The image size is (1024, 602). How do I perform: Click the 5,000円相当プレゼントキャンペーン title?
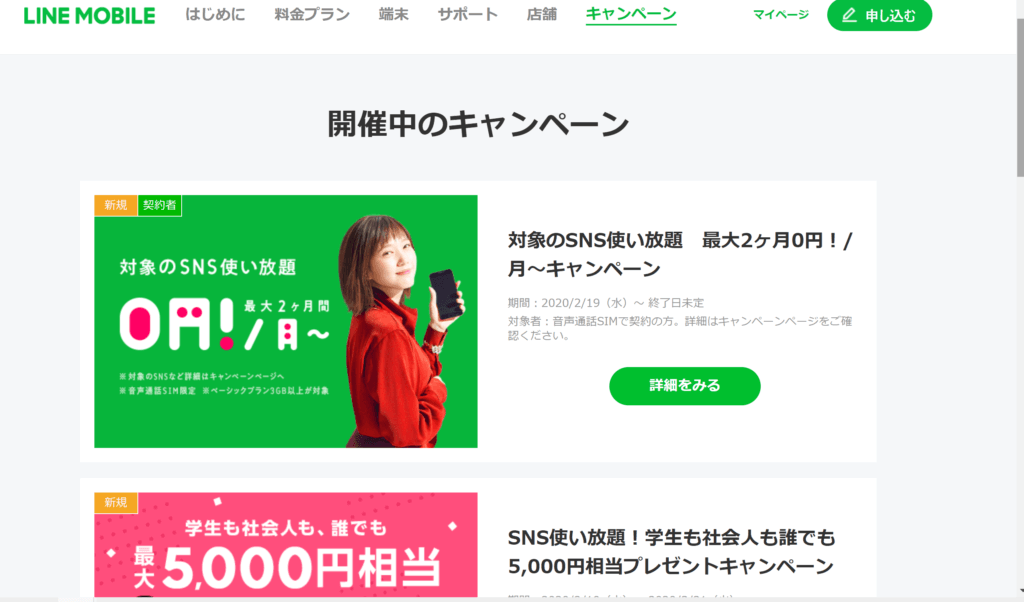click(671, 552)
